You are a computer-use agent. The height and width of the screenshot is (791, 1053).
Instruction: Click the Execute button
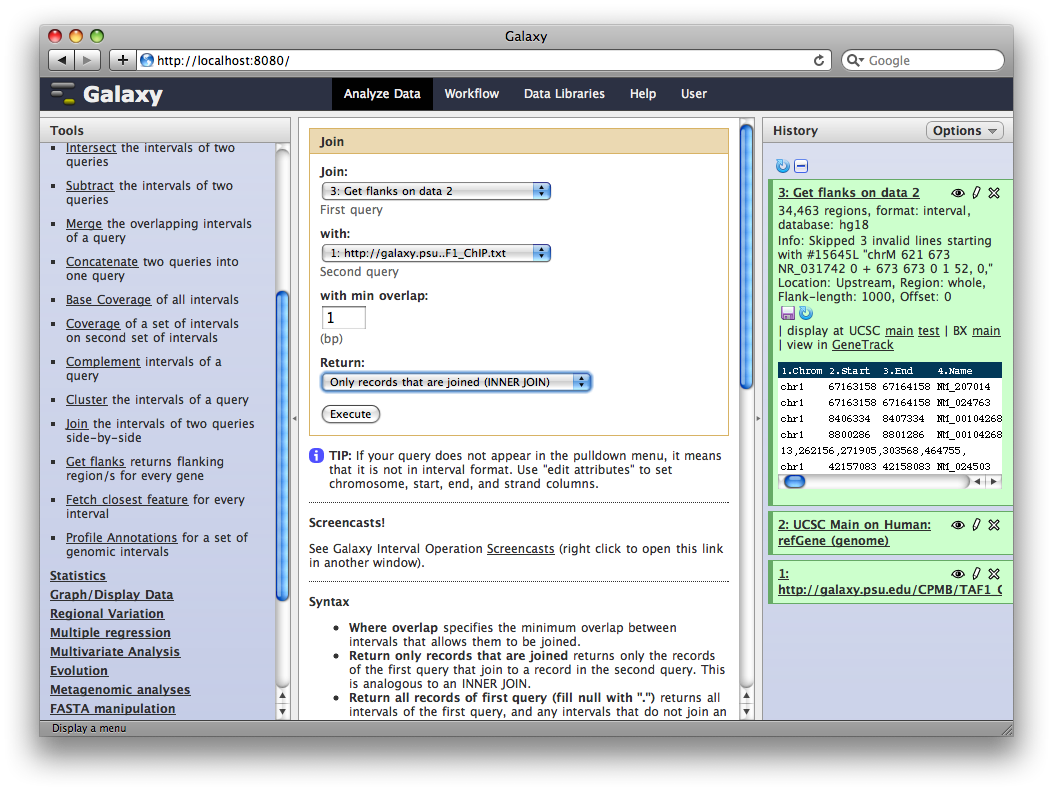(351, 414)
